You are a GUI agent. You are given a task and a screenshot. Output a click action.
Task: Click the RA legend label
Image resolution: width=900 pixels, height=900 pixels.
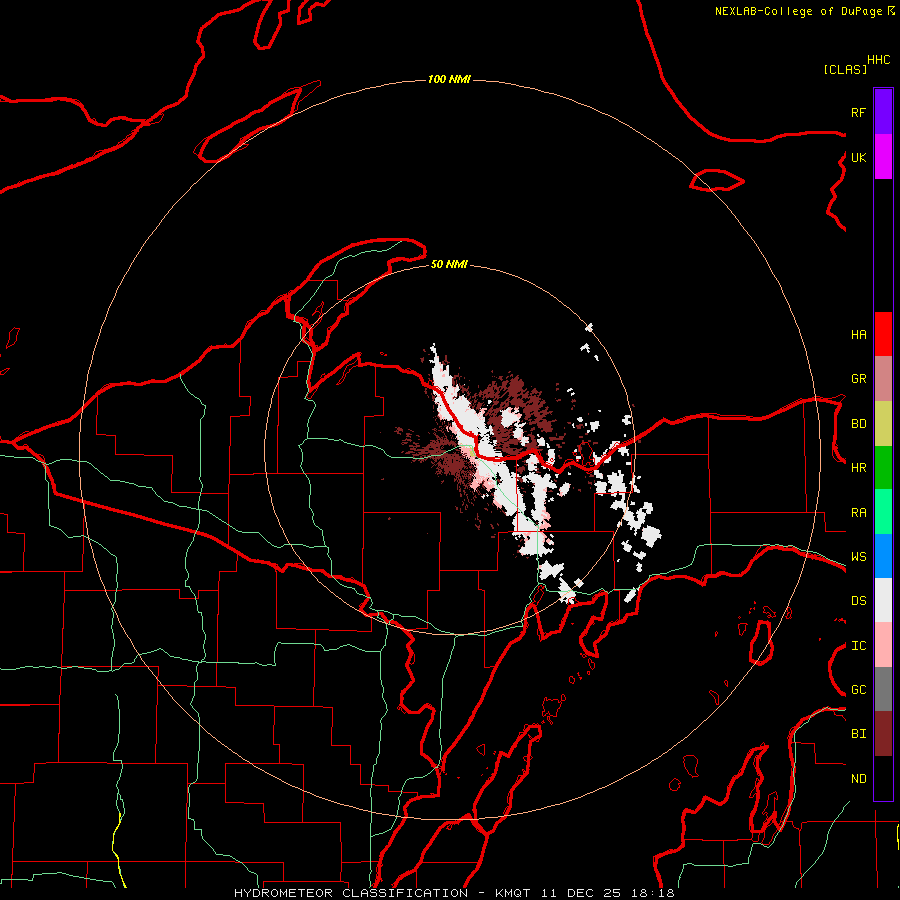(858, 513)
